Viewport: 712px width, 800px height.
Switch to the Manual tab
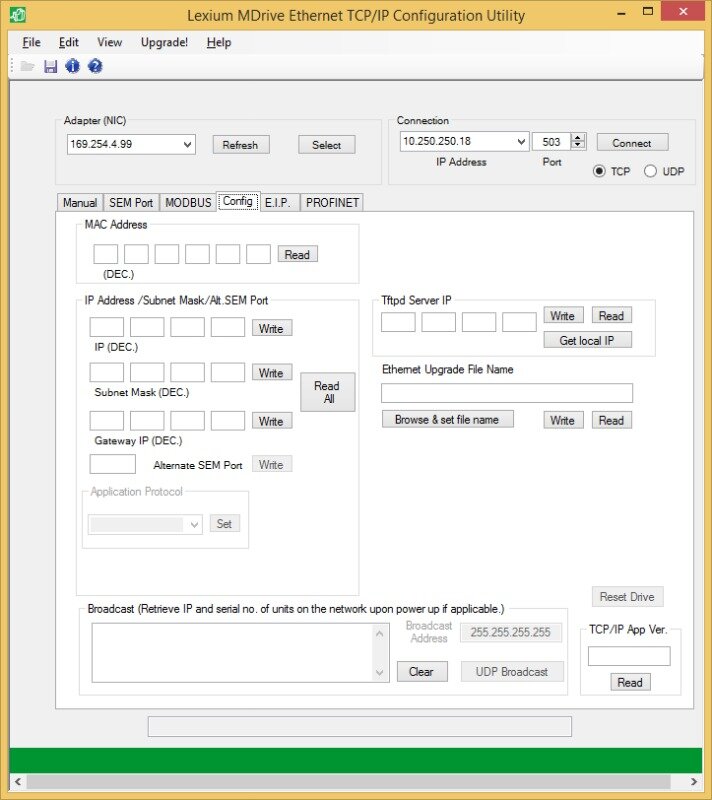tap(80, 203)
